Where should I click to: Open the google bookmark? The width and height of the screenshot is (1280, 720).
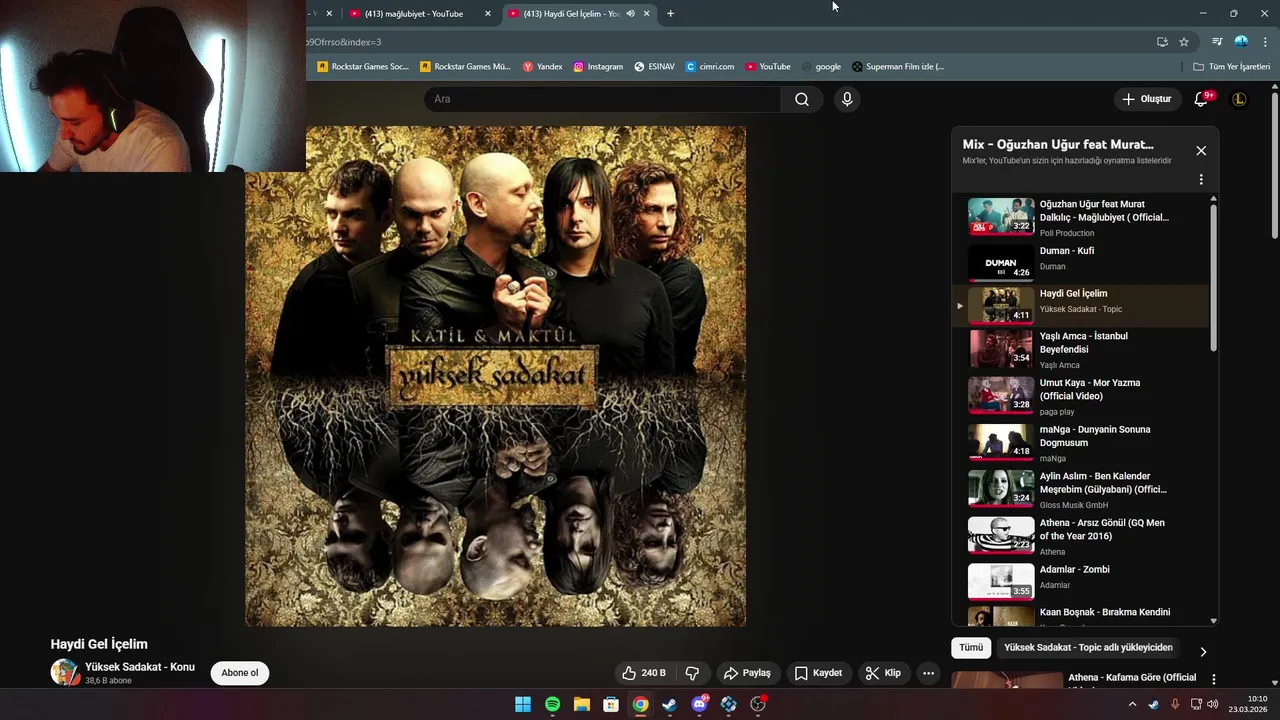pyautogui.click(x=821, y=67)
